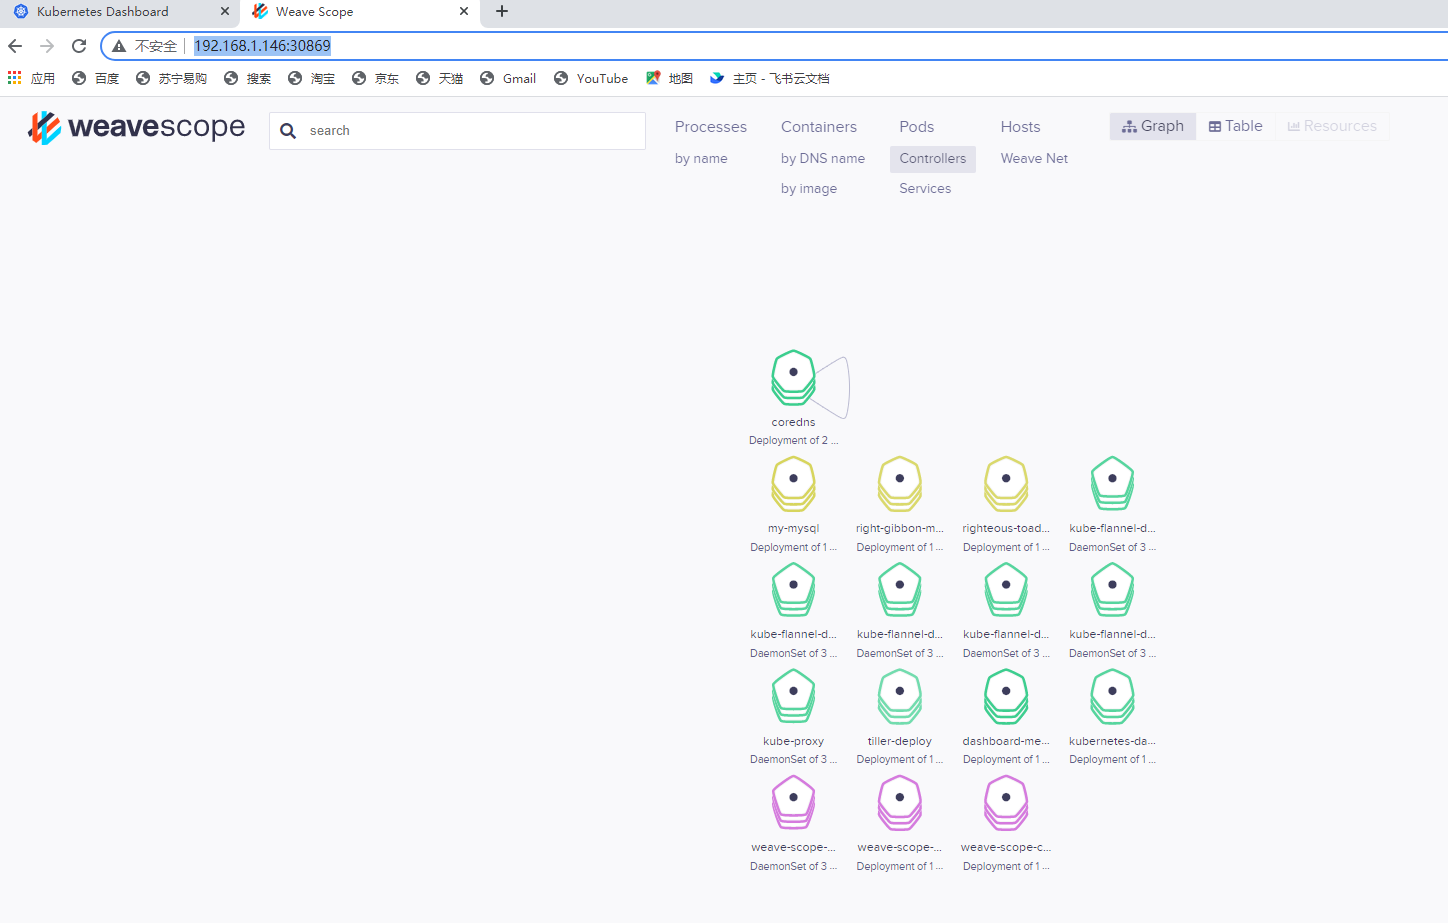
Task: Open the Weave Net view
Action: [x=1034, y=158]
